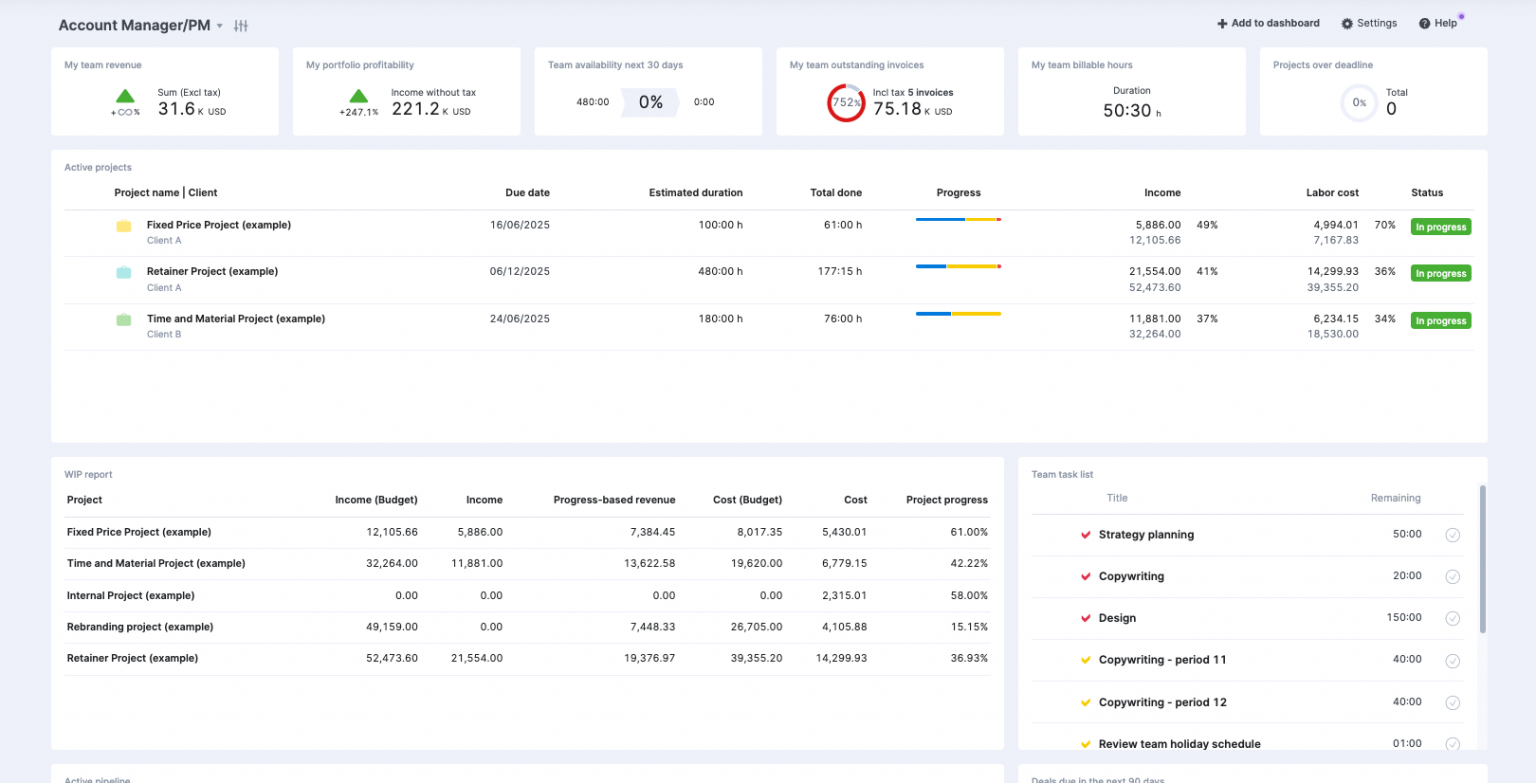Complete the Review team holiday schedule task
The image size is (1536, 783).
click(1453, 743)
